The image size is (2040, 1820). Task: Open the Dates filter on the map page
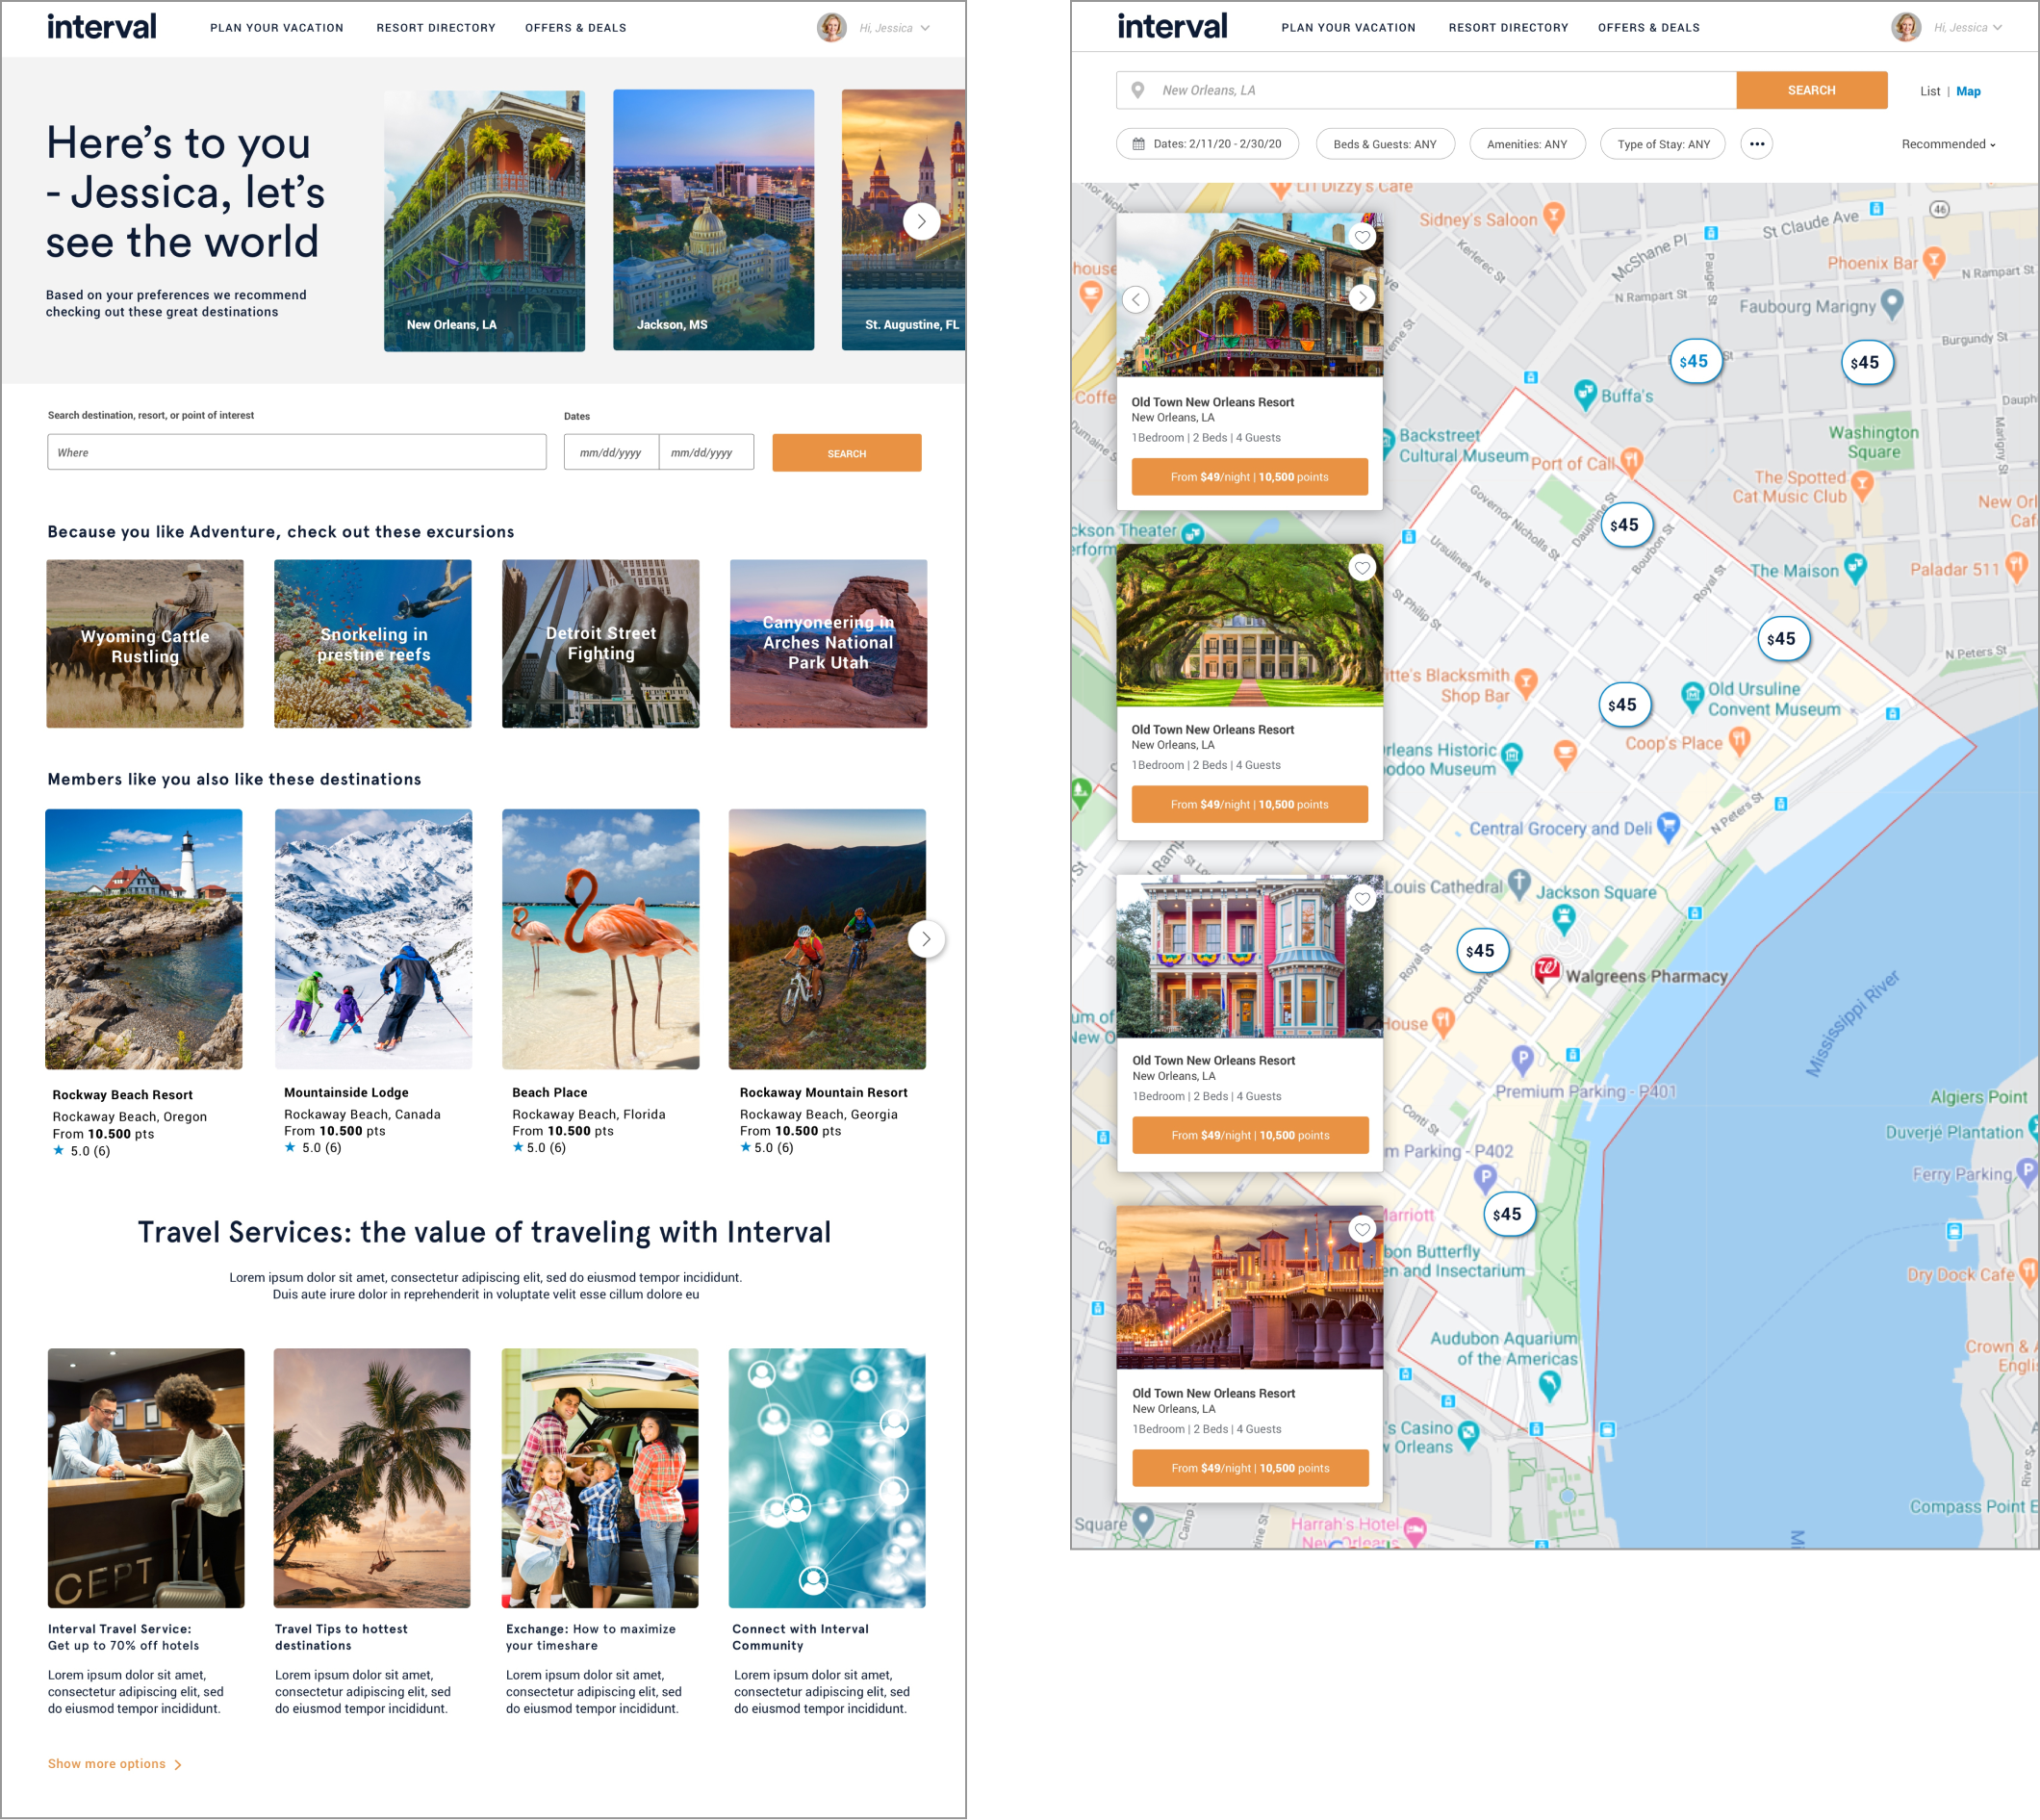pos(1207,144)
